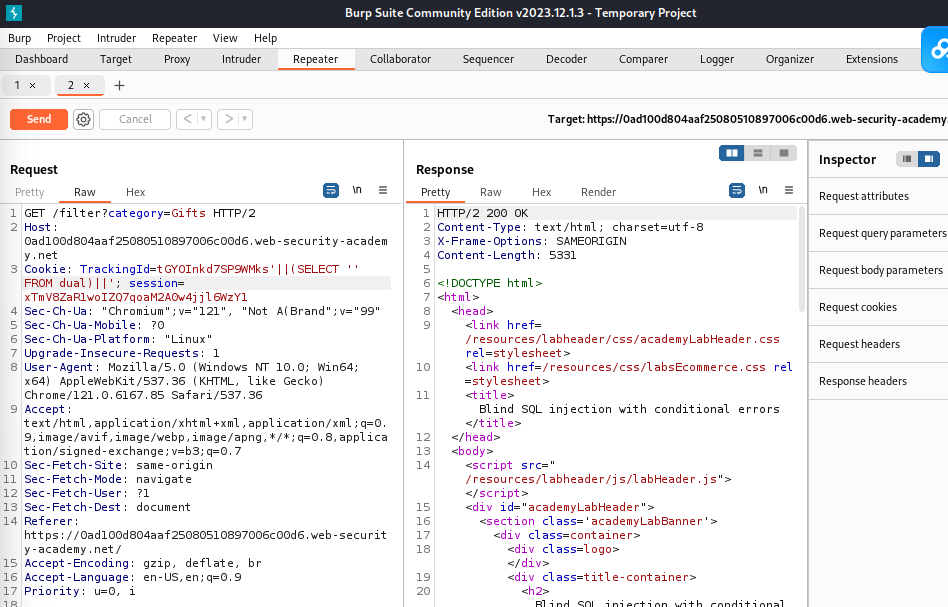948x607 pixels.
Task: Switch Response view to Raw
Action: click(490, 192)
